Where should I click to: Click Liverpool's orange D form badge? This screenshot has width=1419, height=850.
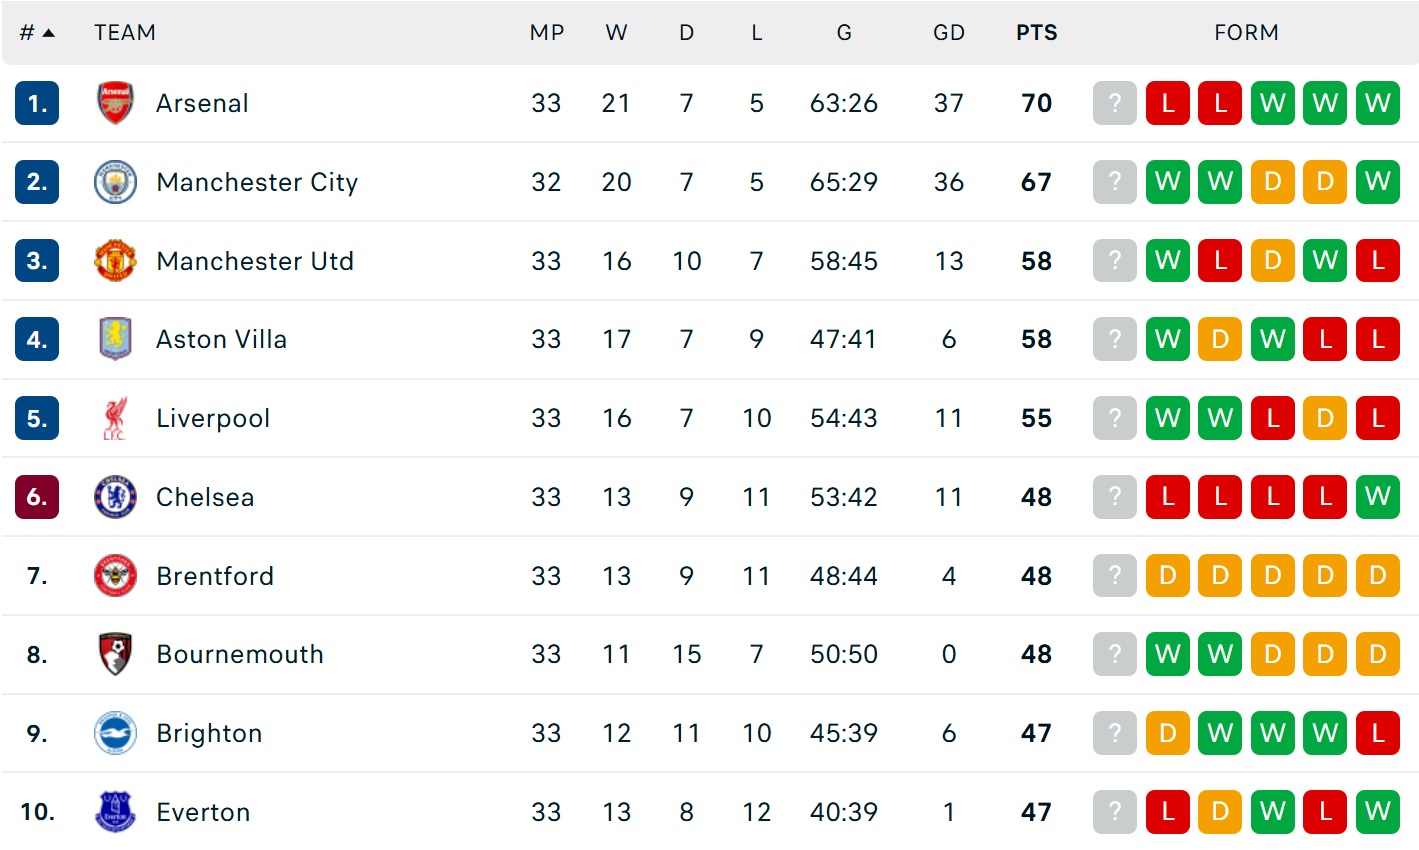tap(1324, 418)
